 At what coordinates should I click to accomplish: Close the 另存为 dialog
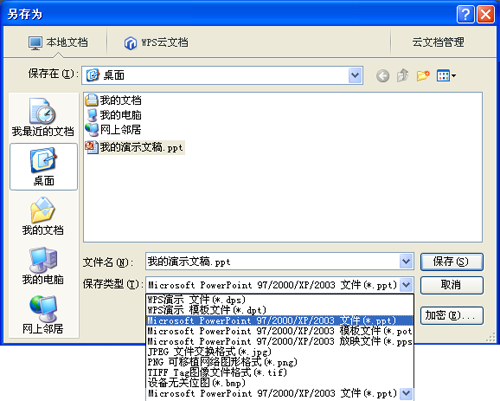point(486,14)
